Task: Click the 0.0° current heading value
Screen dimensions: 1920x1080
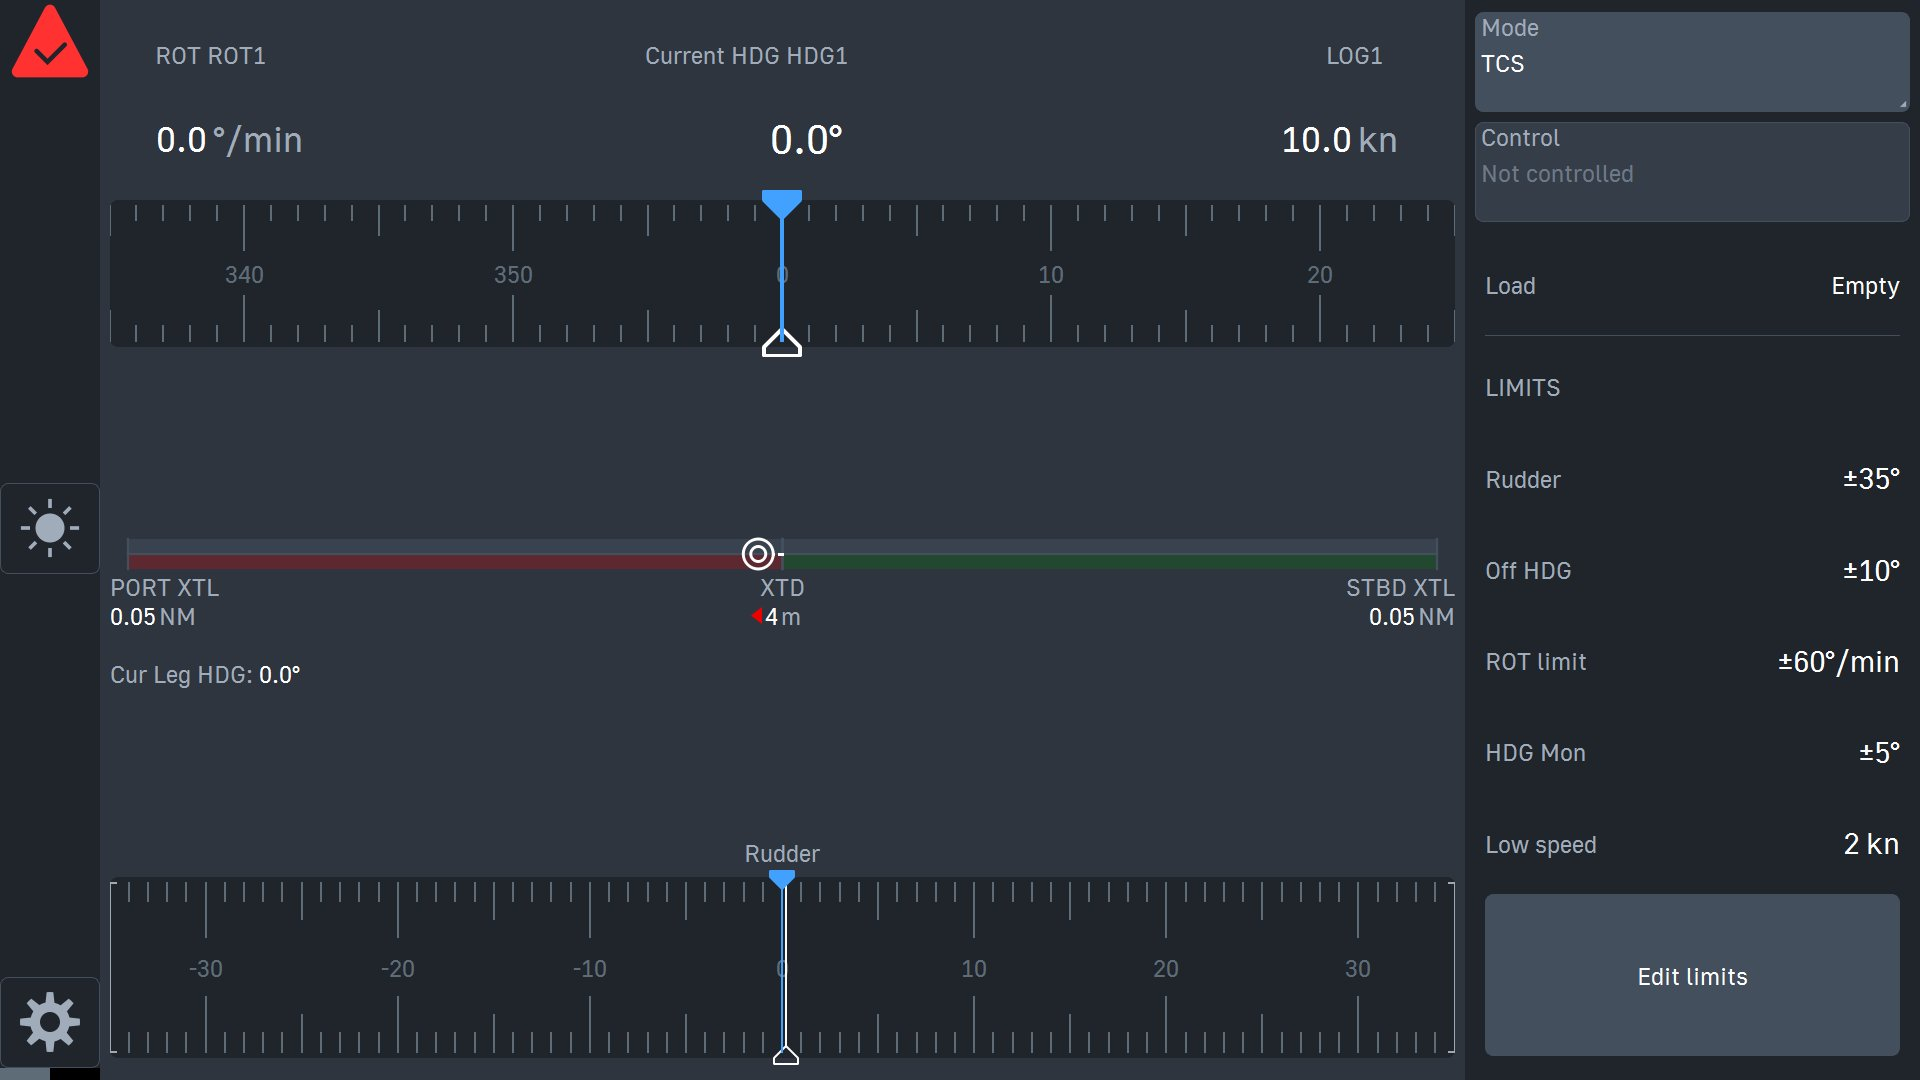Action: (x=806, y=140)
